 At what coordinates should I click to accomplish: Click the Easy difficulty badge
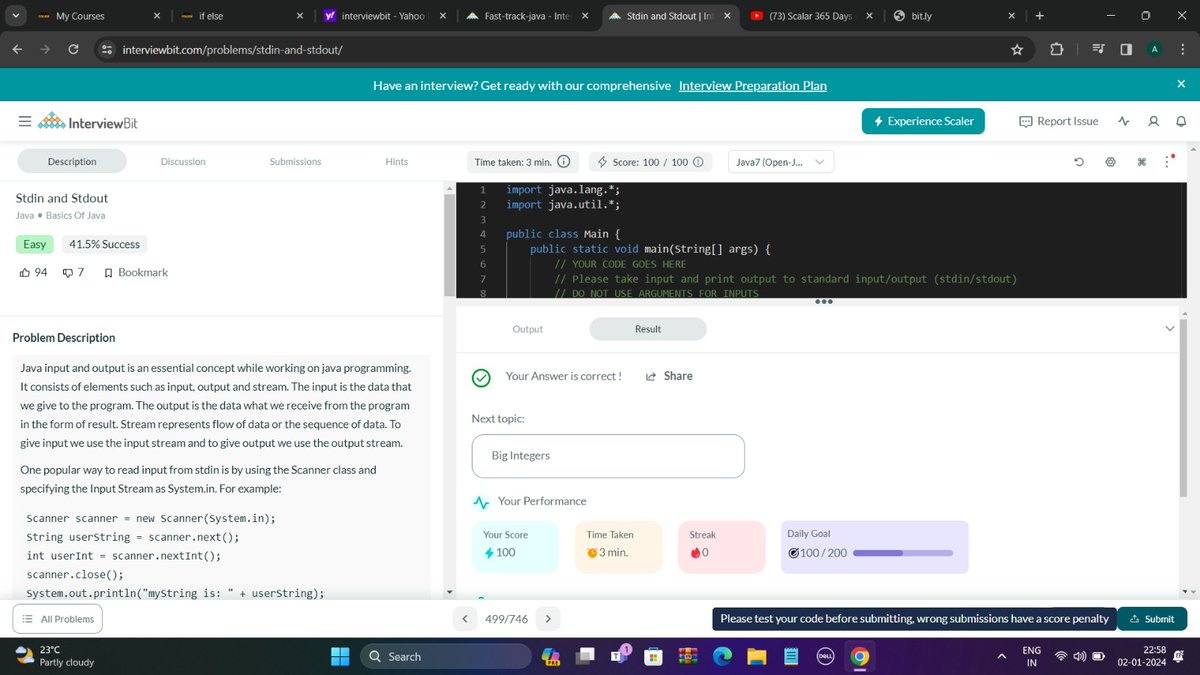(35, 244)
